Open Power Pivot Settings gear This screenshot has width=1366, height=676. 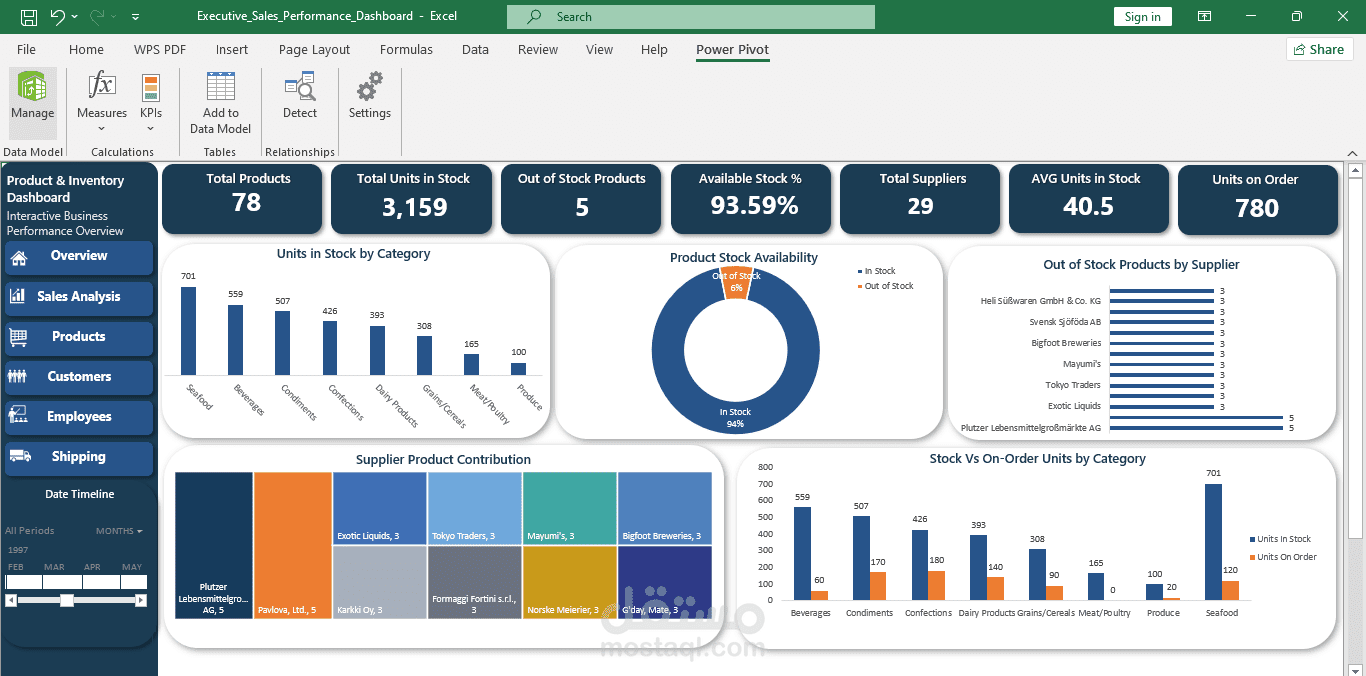[x=370, y=98]
